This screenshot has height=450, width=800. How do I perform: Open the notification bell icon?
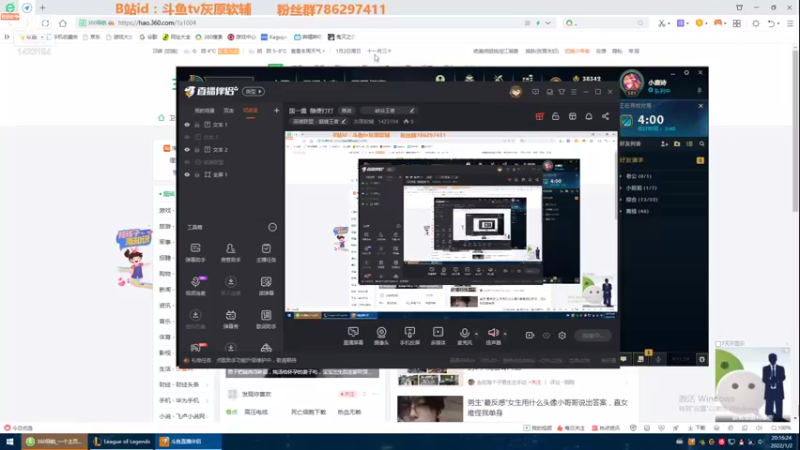tap(589, 116)
